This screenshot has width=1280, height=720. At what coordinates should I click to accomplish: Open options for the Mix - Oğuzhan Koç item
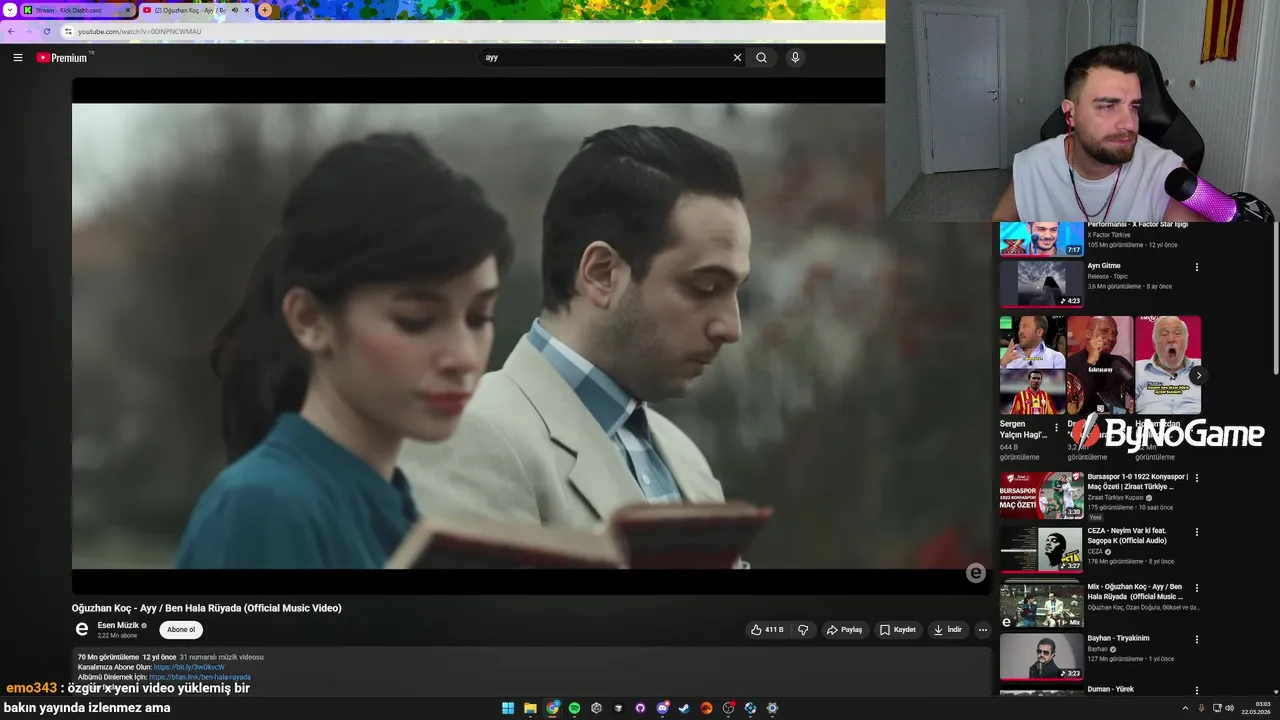pyautogui.click(x=1196, y=588)
